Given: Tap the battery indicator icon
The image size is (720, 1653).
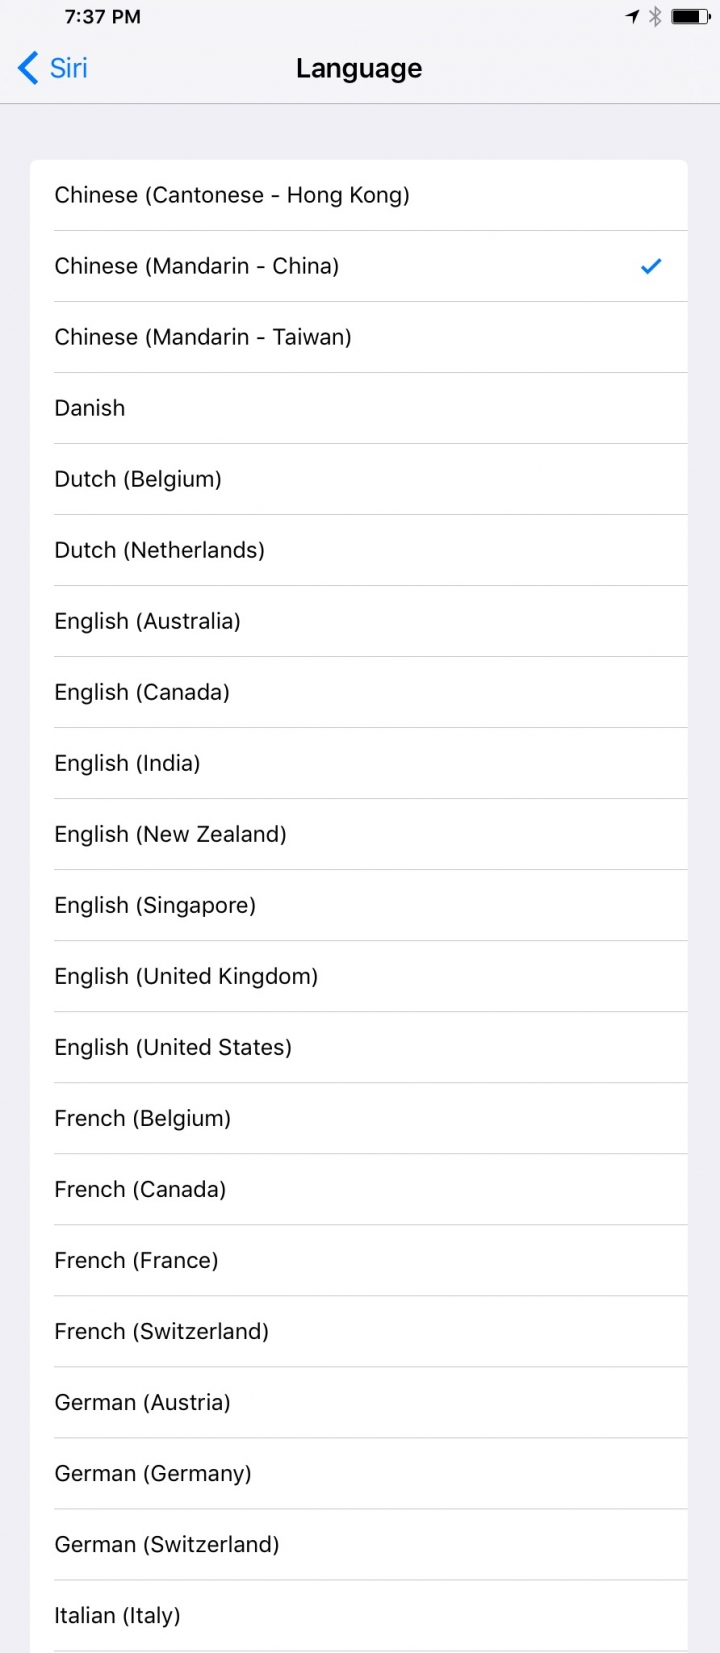Looking at the screenshot, I should coord(690,16).
